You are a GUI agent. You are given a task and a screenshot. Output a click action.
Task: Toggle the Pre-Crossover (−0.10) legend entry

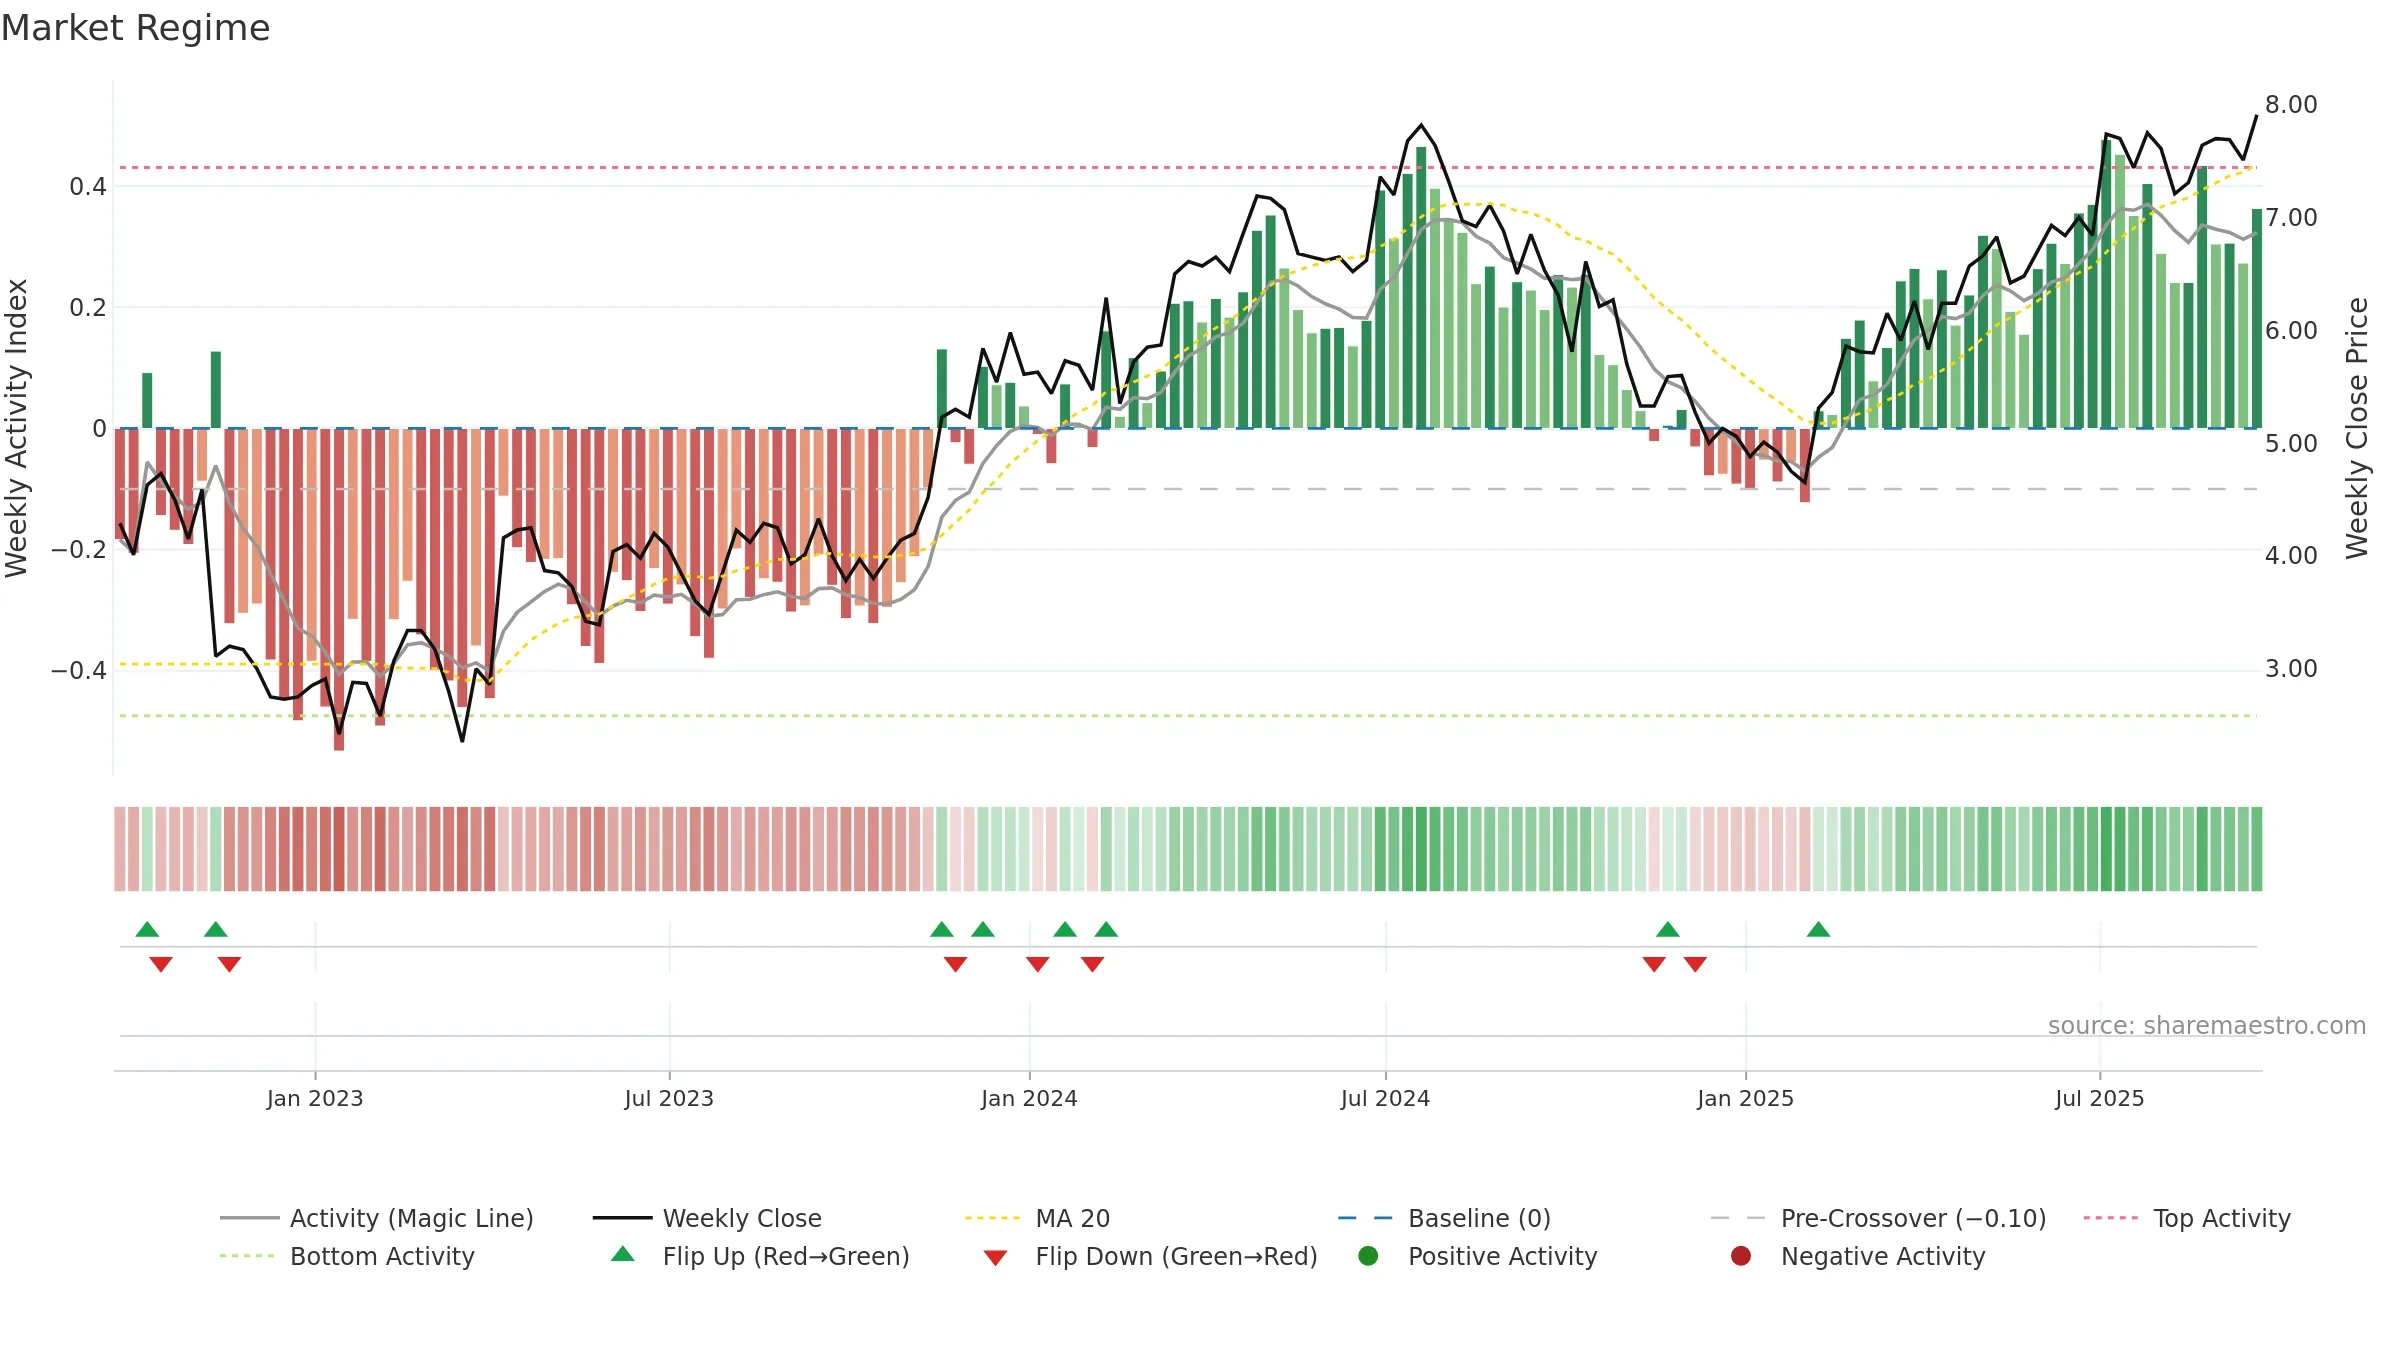coord(1878,1218)
